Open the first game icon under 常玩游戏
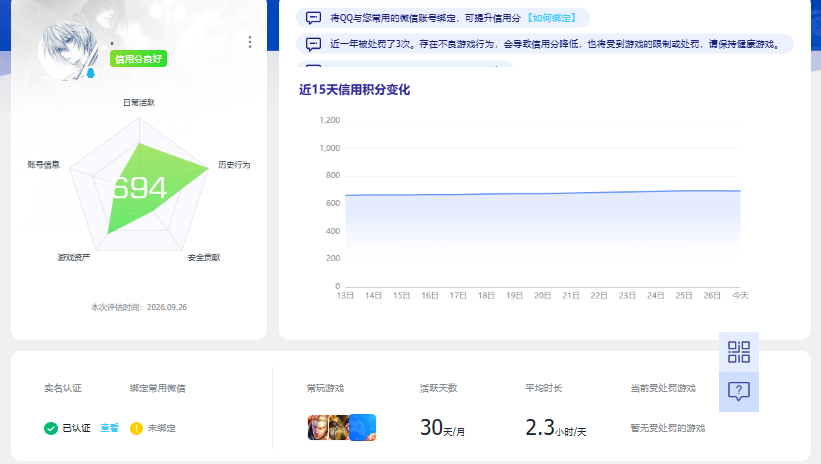The height and width of the screenshot is (464, 821). coord(317,427)
